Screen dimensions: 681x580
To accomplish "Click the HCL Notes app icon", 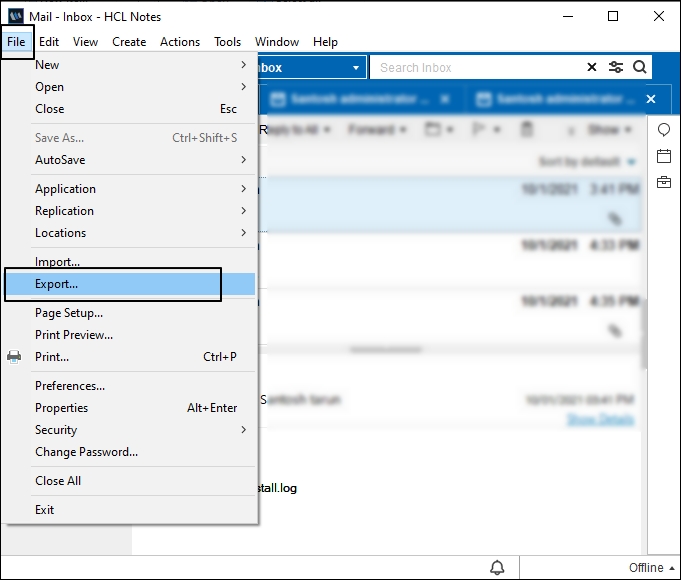I will [16, 17].
